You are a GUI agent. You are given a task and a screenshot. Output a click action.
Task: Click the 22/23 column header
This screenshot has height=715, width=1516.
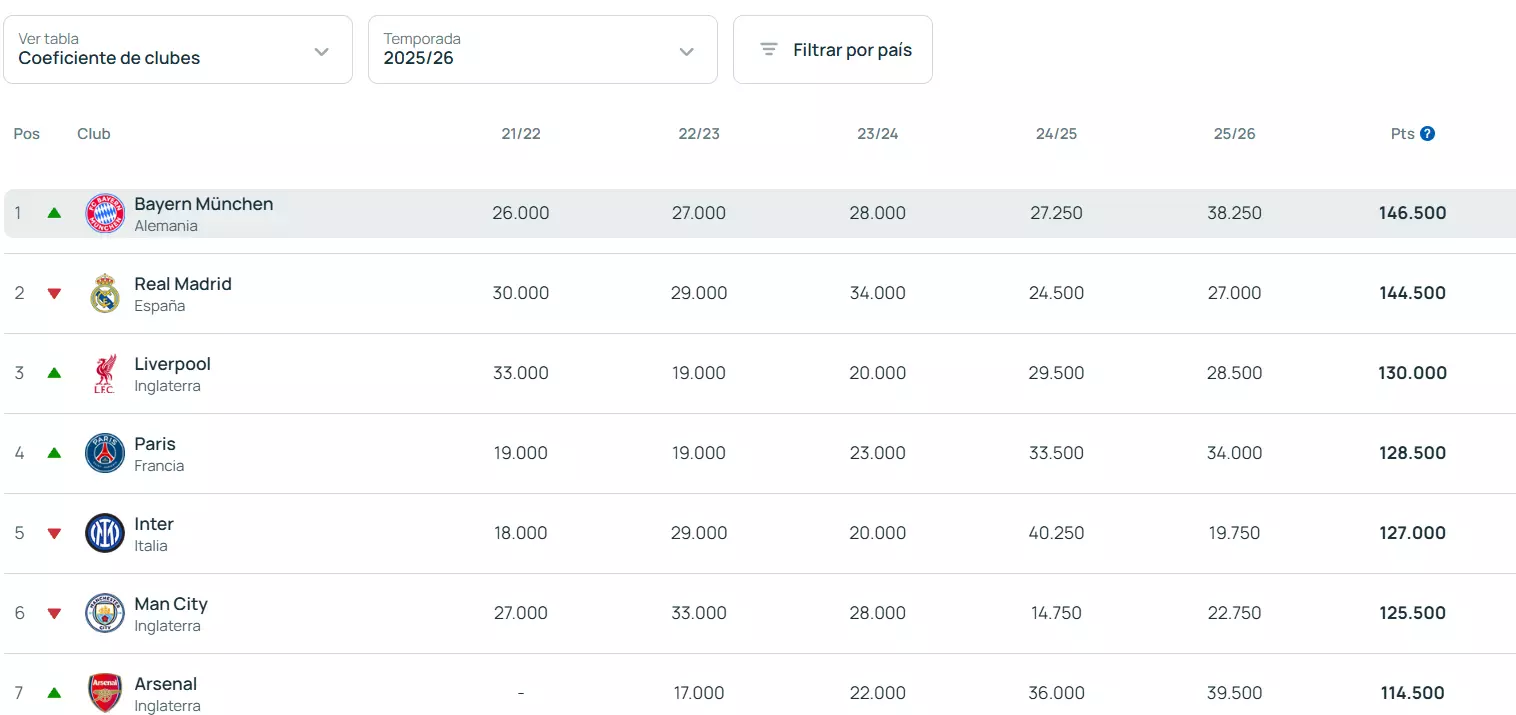699,134
